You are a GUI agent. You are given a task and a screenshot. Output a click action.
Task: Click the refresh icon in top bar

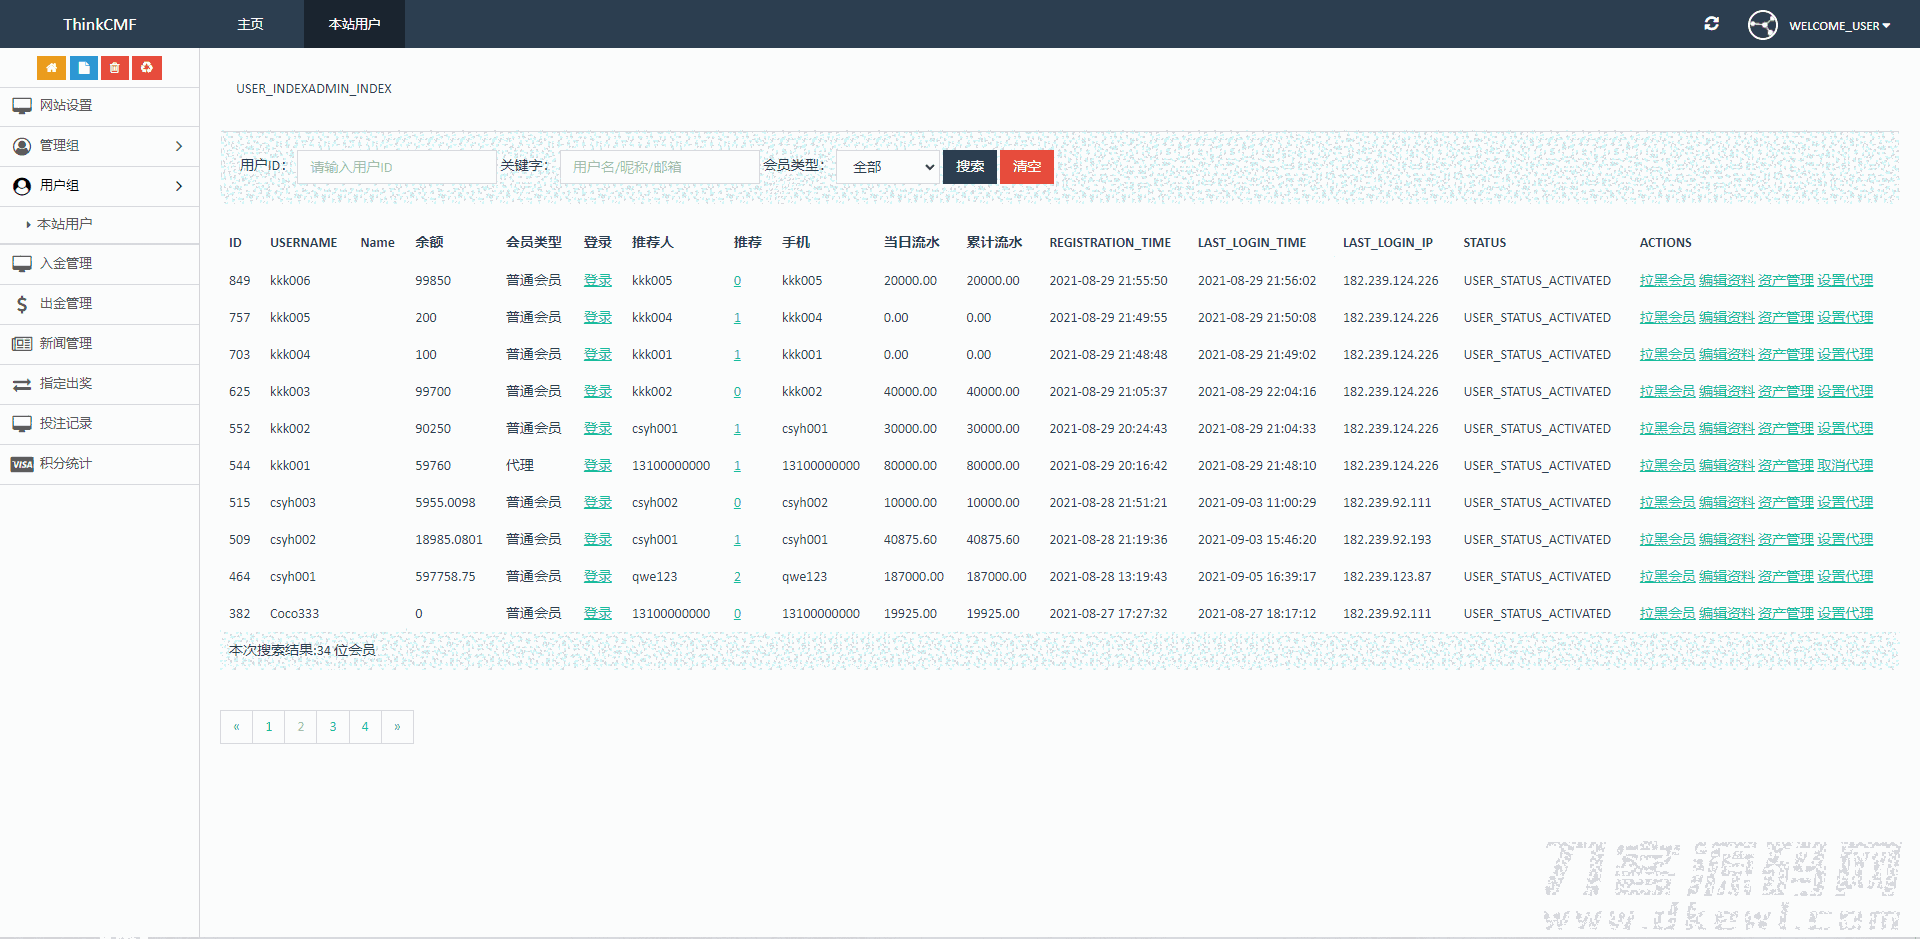[1711, 24]
